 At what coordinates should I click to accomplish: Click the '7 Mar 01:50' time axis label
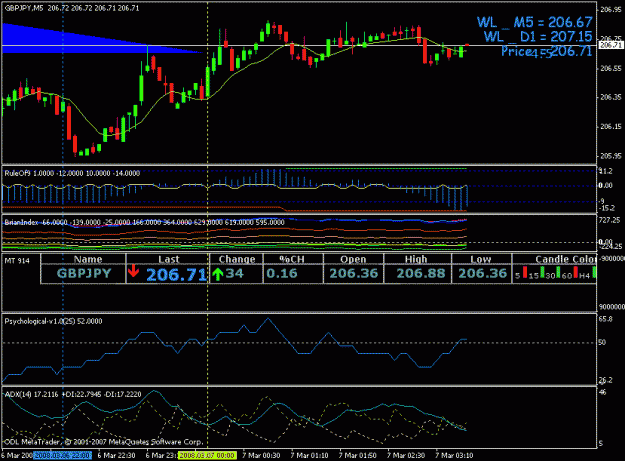coord(358,455)
